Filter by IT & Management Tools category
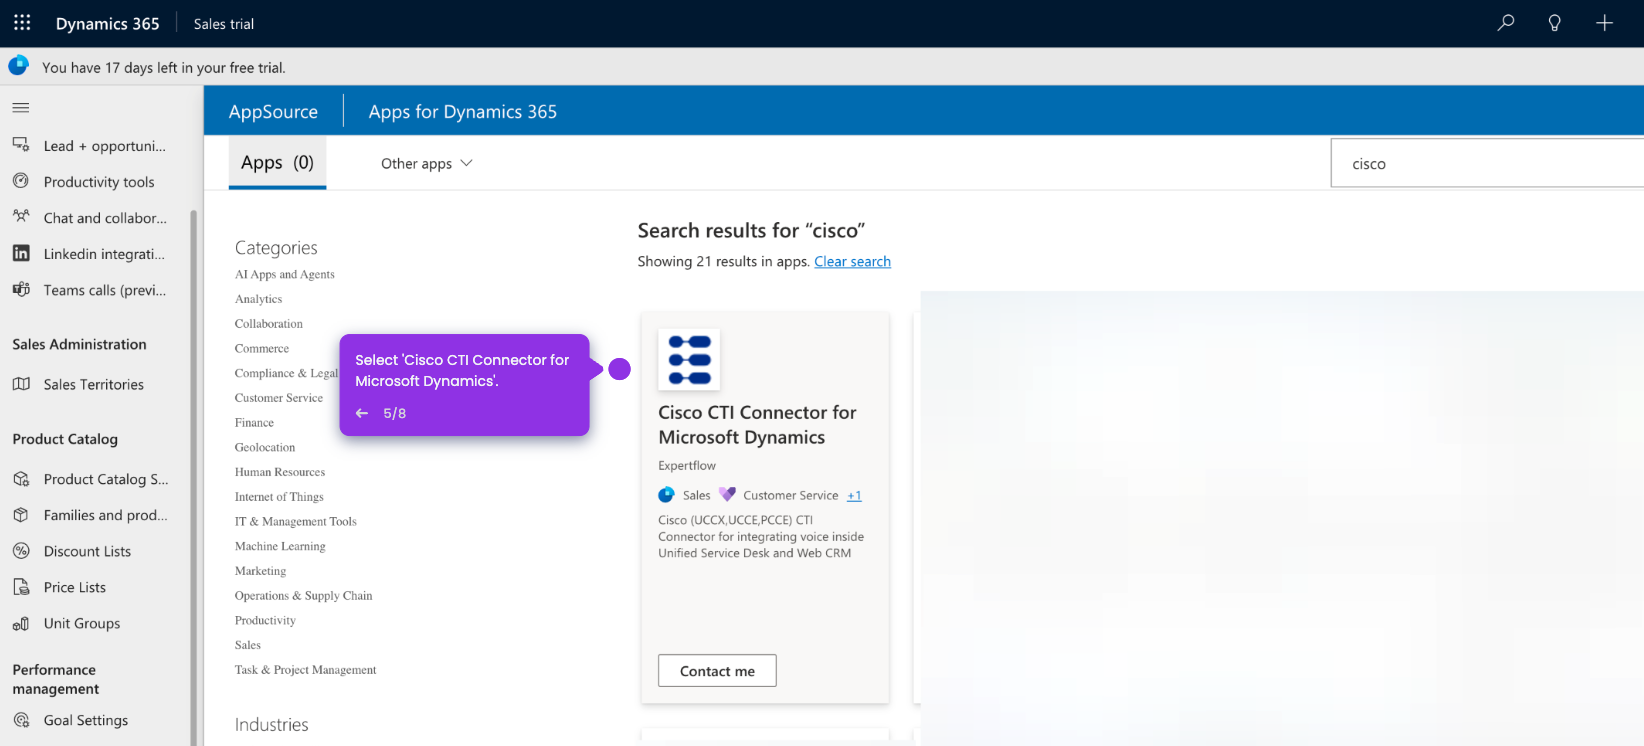Image resolution: width=1644 pixels, height=746 pixels. pyautogui.click(x=296, y=521)
